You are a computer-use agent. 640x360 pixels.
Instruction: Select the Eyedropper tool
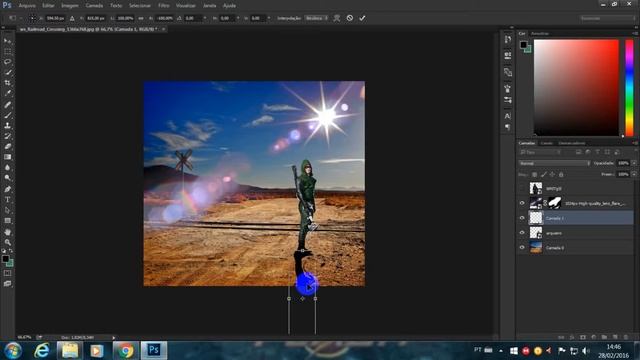click(x=7, y=93)
